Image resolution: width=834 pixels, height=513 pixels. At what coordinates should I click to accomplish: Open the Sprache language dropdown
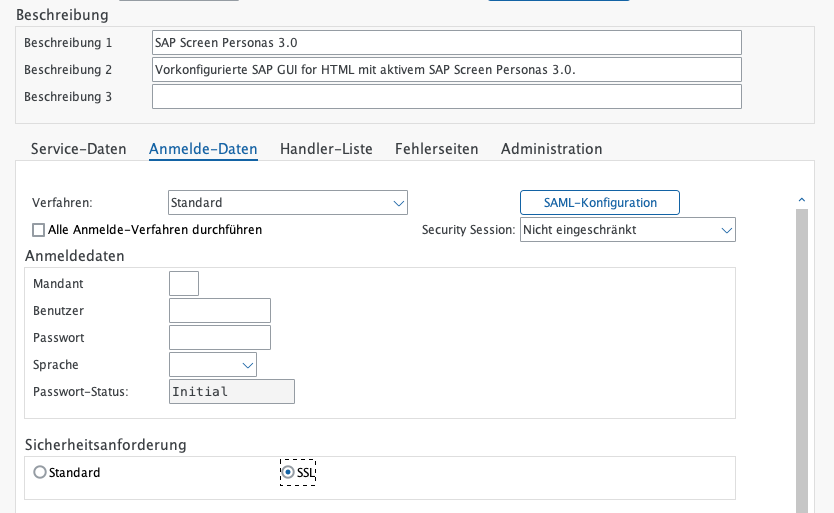coord(213,365)
